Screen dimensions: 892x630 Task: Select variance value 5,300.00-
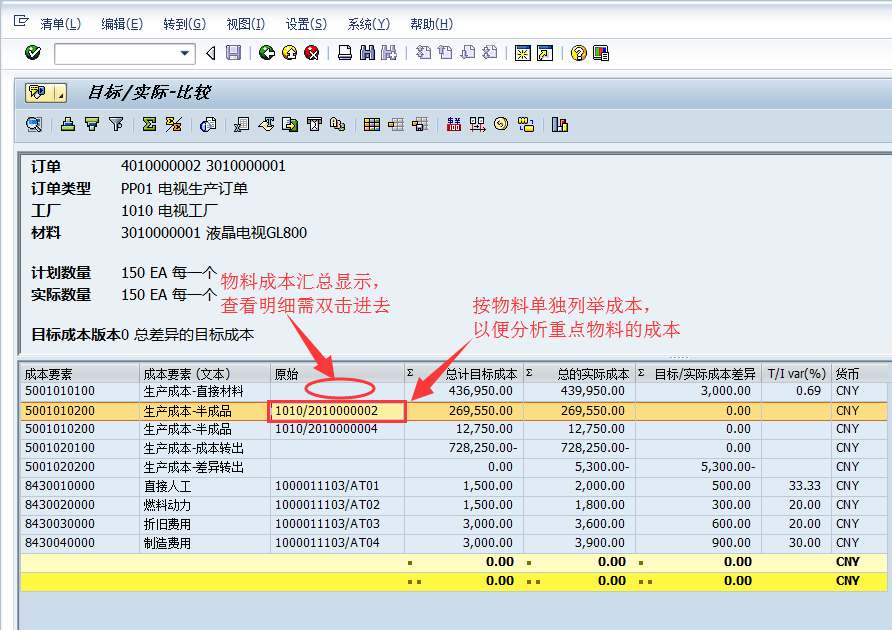pyautogui.click(x=728, y=467)
